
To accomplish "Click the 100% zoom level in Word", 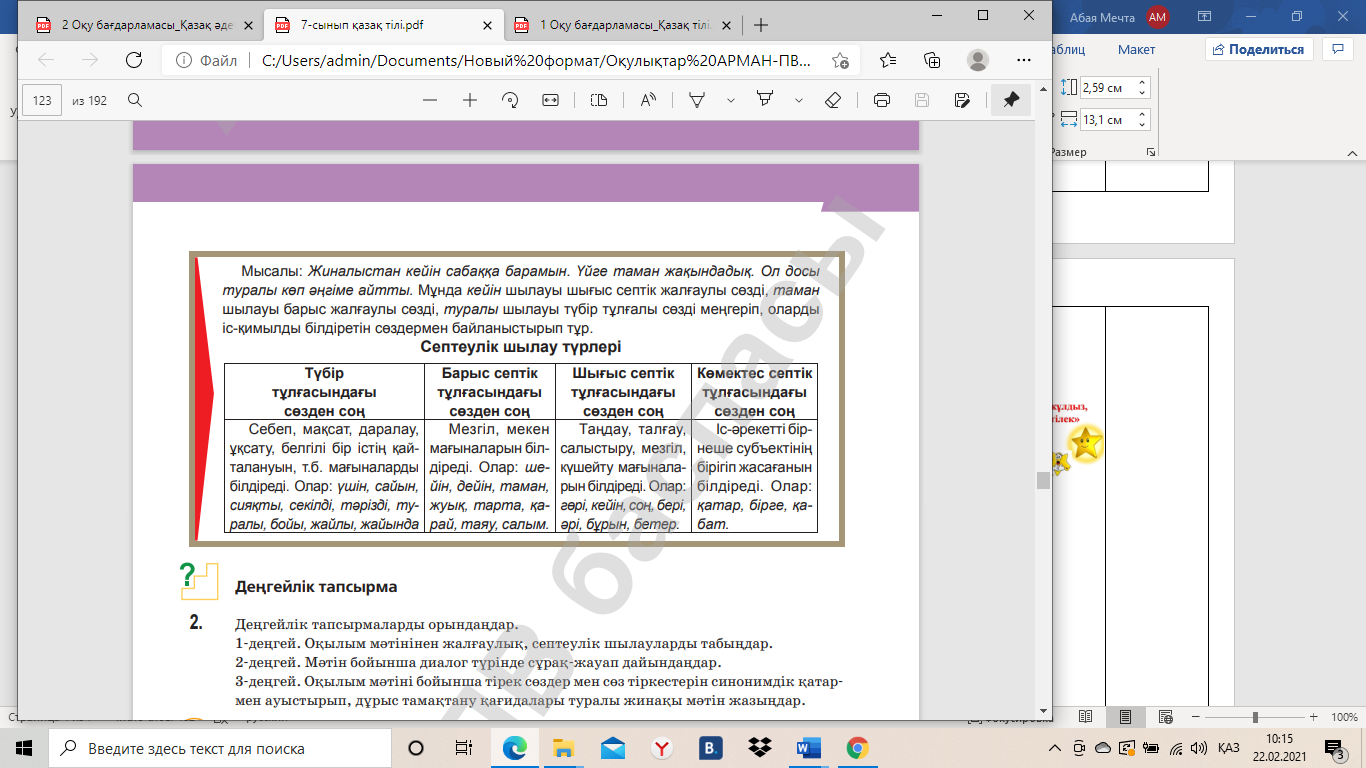I will click(1344, 717).
